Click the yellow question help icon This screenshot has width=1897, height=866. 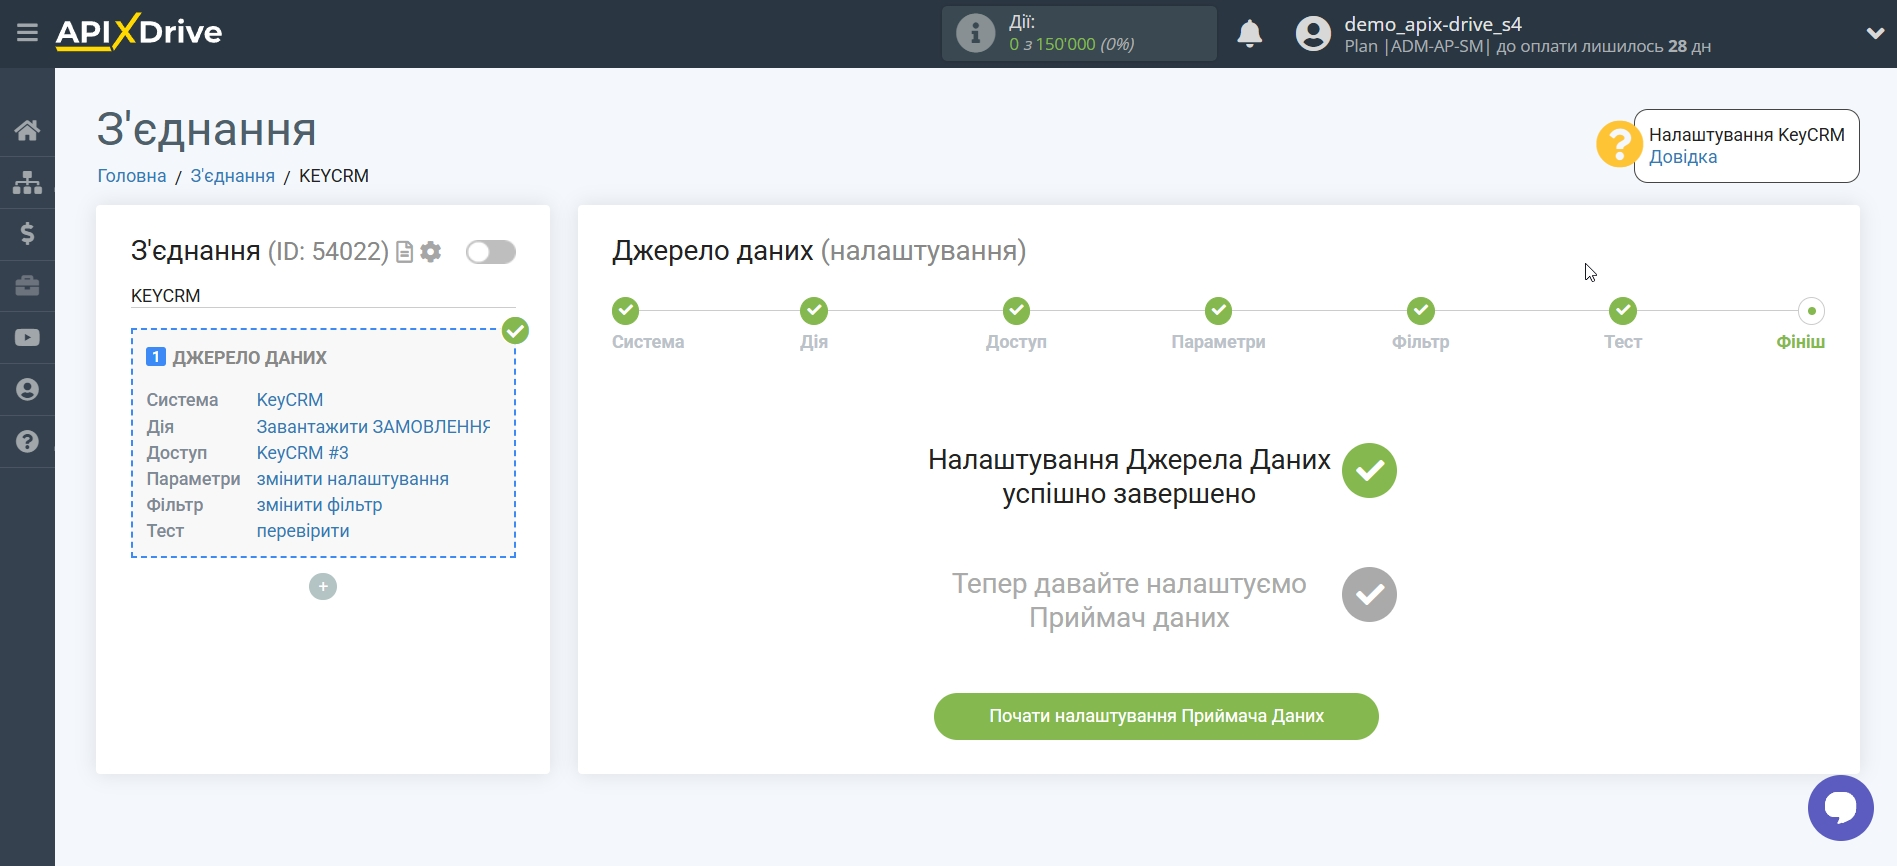click(x=1617, y=145)
